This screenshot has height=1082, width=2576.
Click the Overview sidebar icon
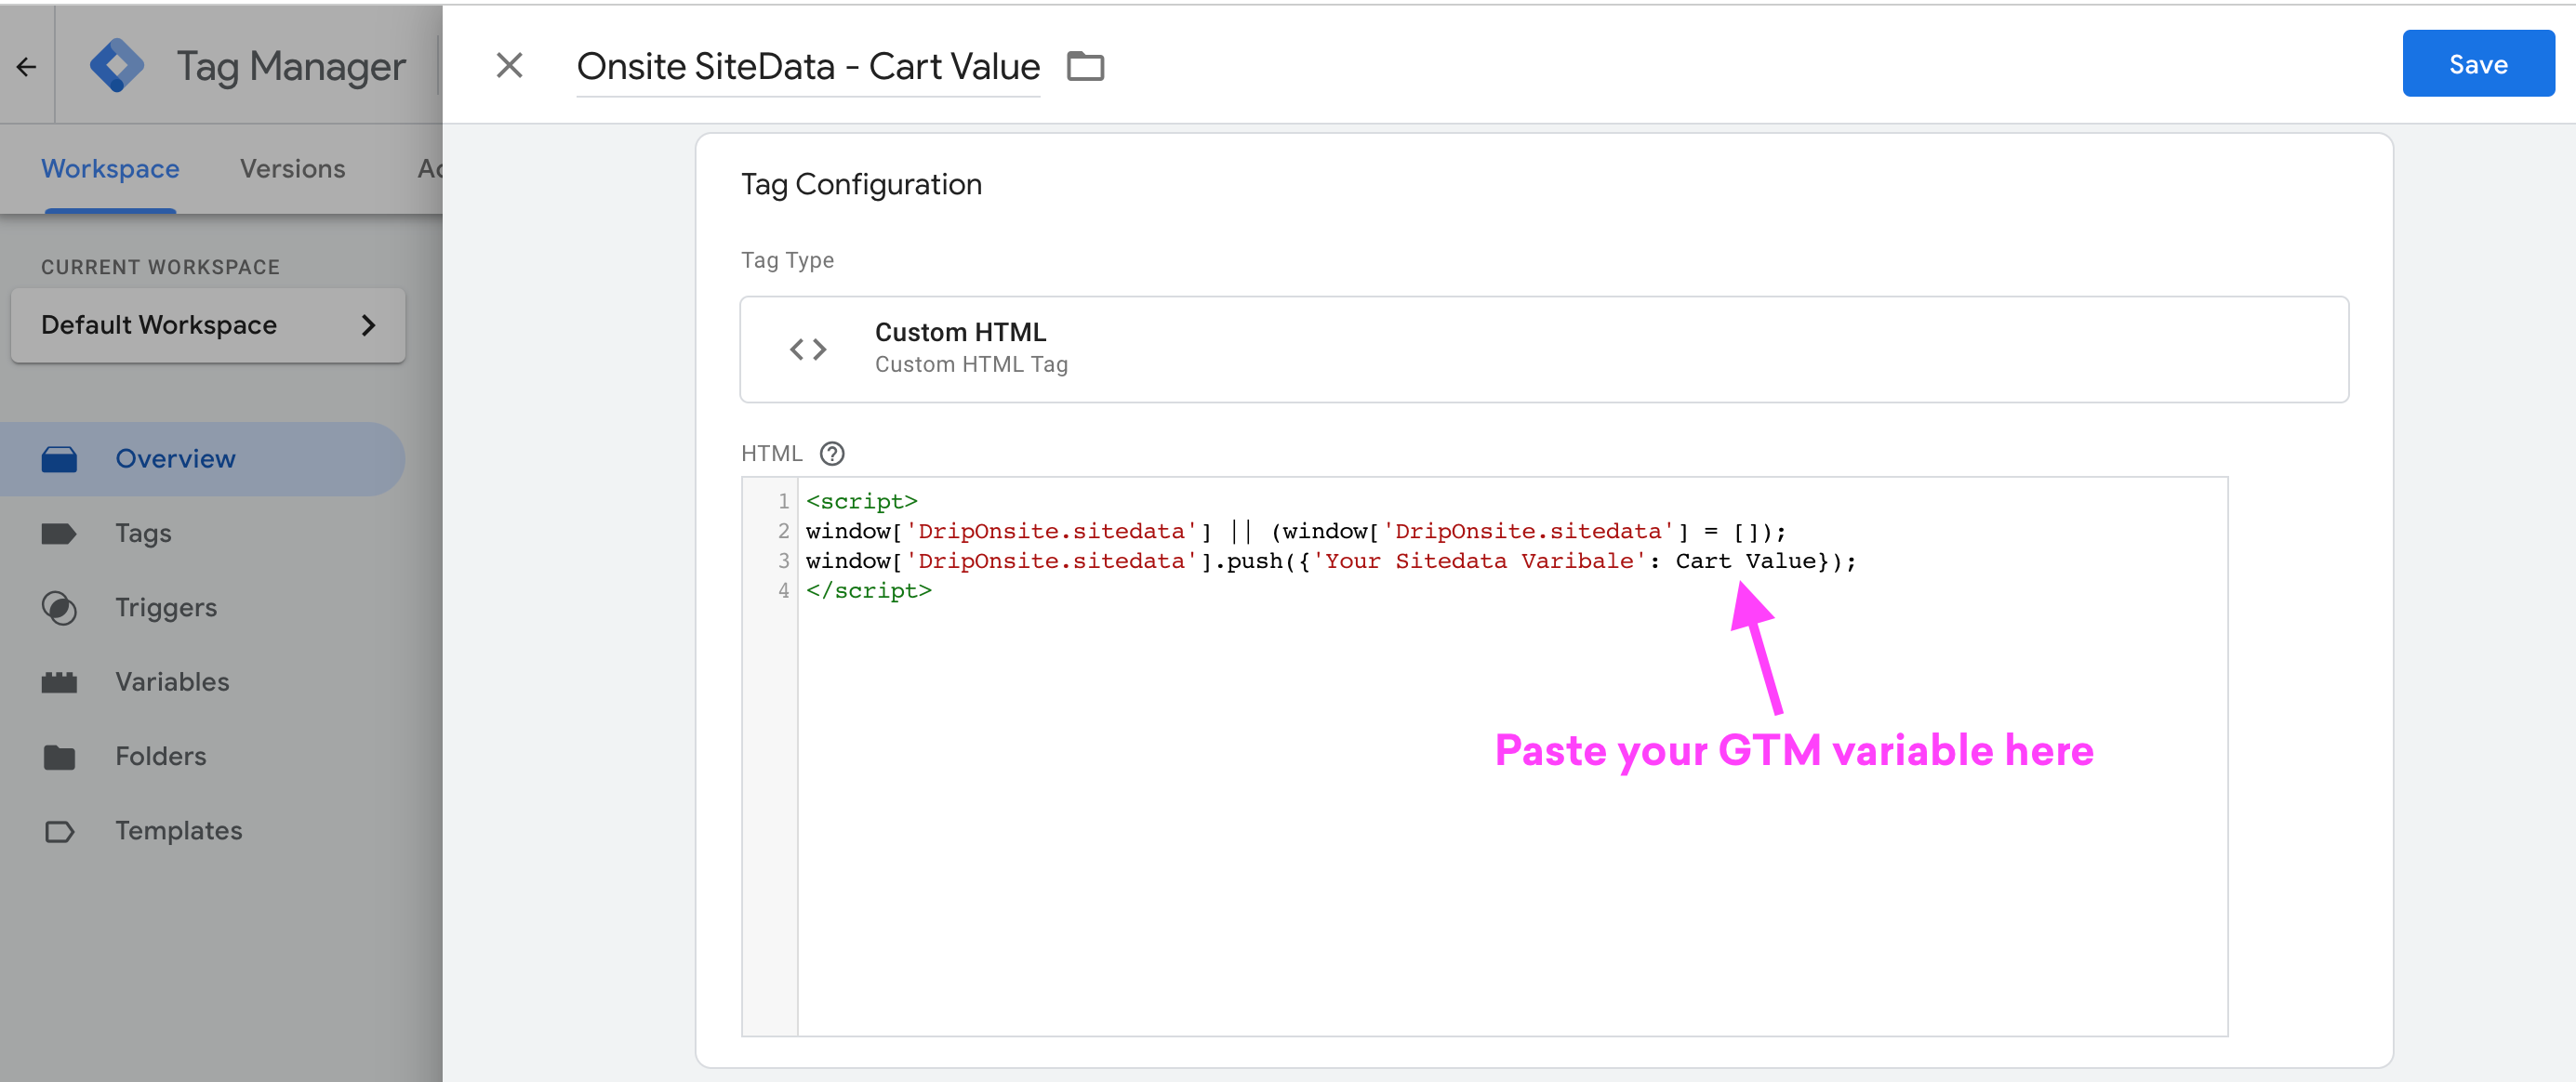click(x=59, y=459)
